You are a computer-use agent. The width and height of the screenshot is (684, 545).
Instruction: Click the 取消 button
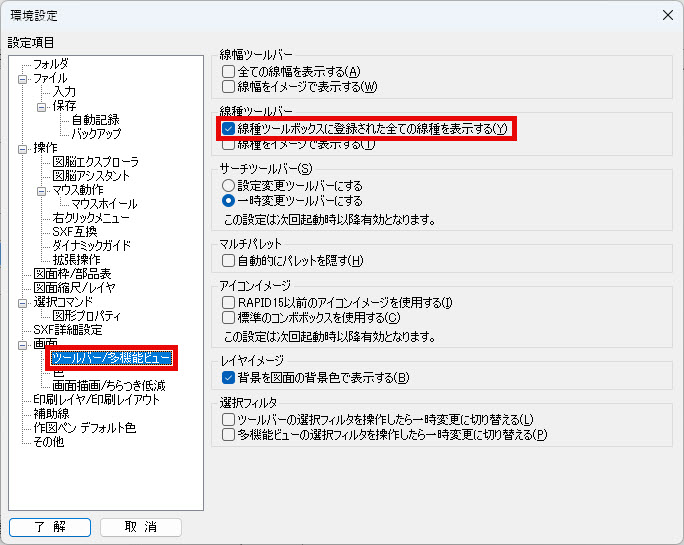pyautogui.click(x=140, y=527)
